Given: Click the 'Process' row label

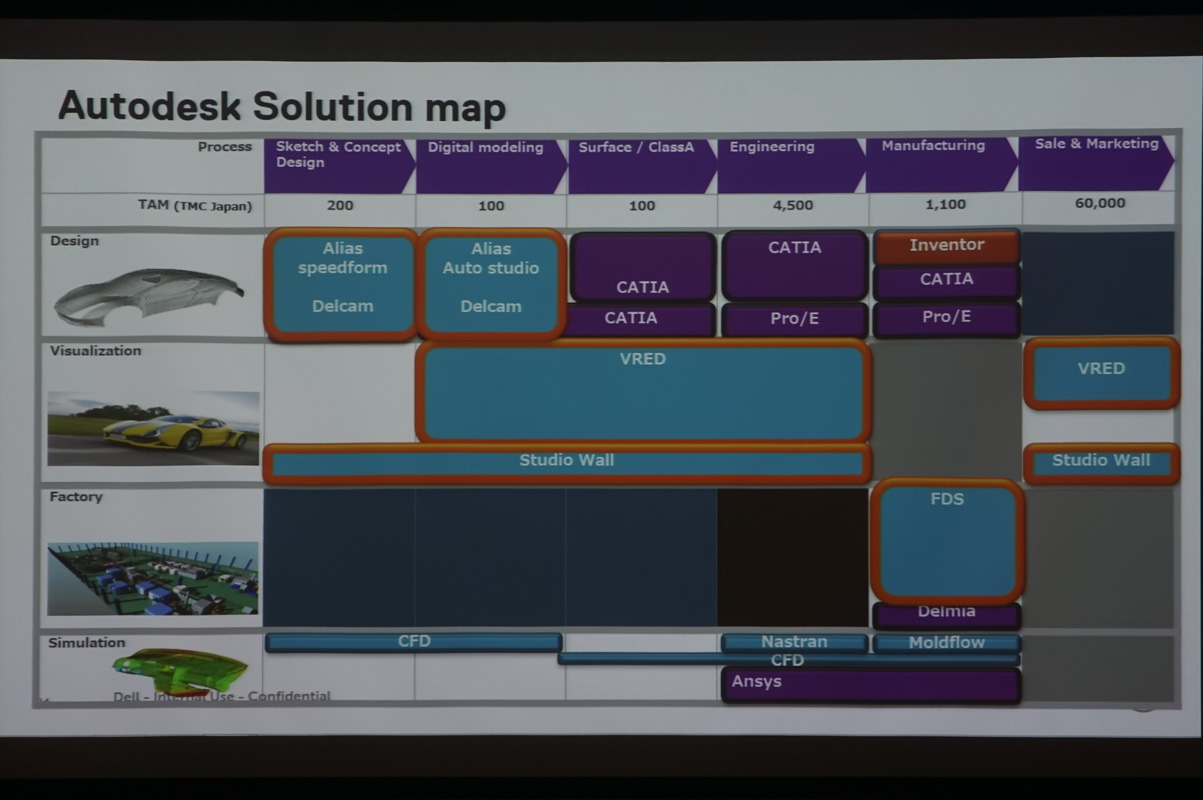Looking at the screenshot, I should [x=225, y=146].
